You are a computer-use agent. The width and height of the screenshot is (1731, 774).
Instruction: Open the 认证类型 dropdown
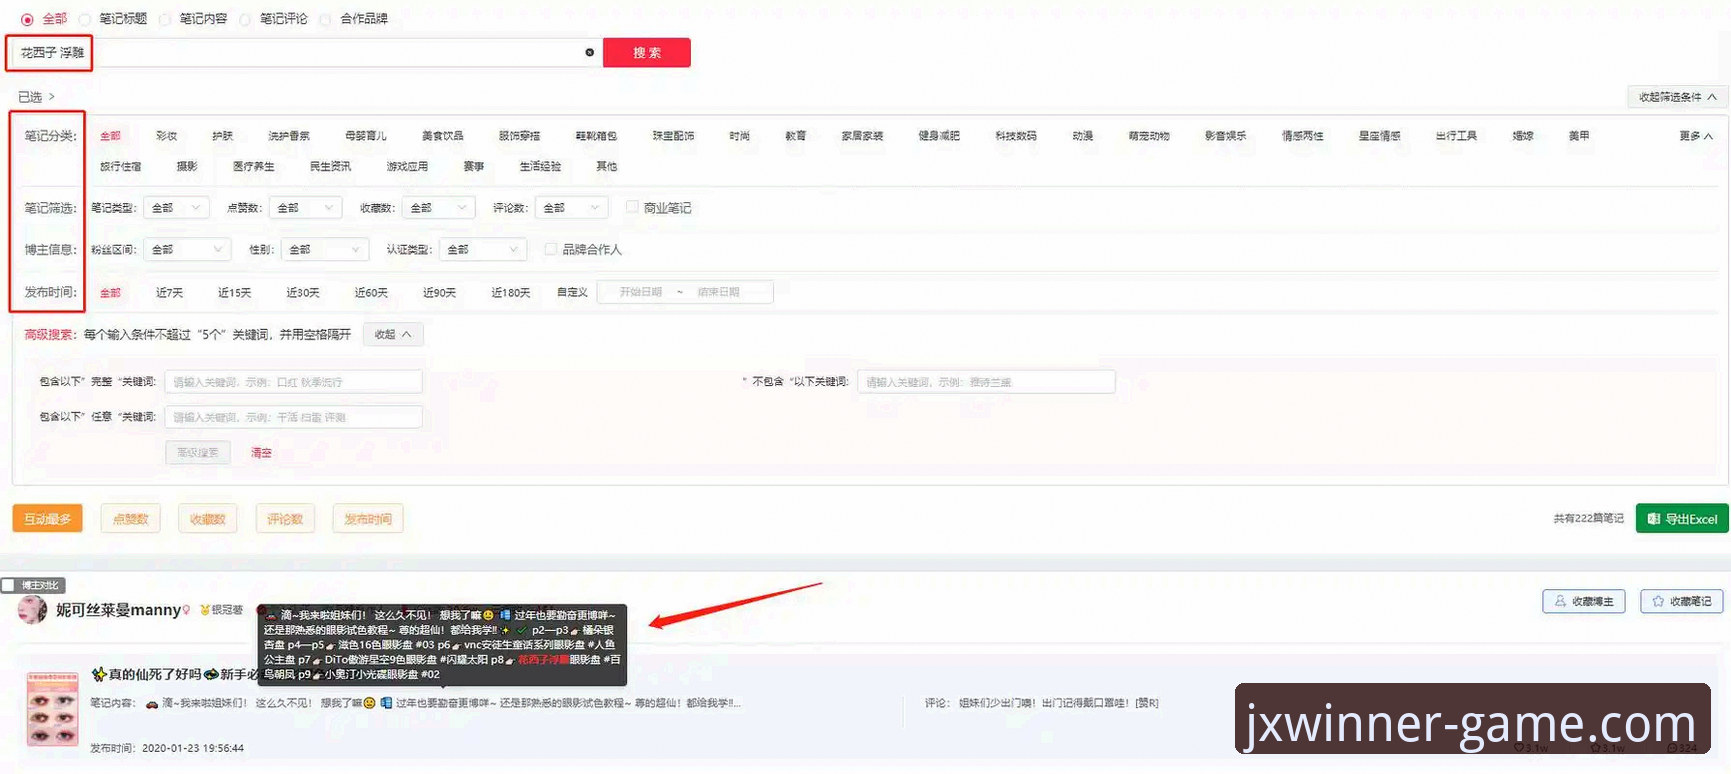tap(482, 249)
